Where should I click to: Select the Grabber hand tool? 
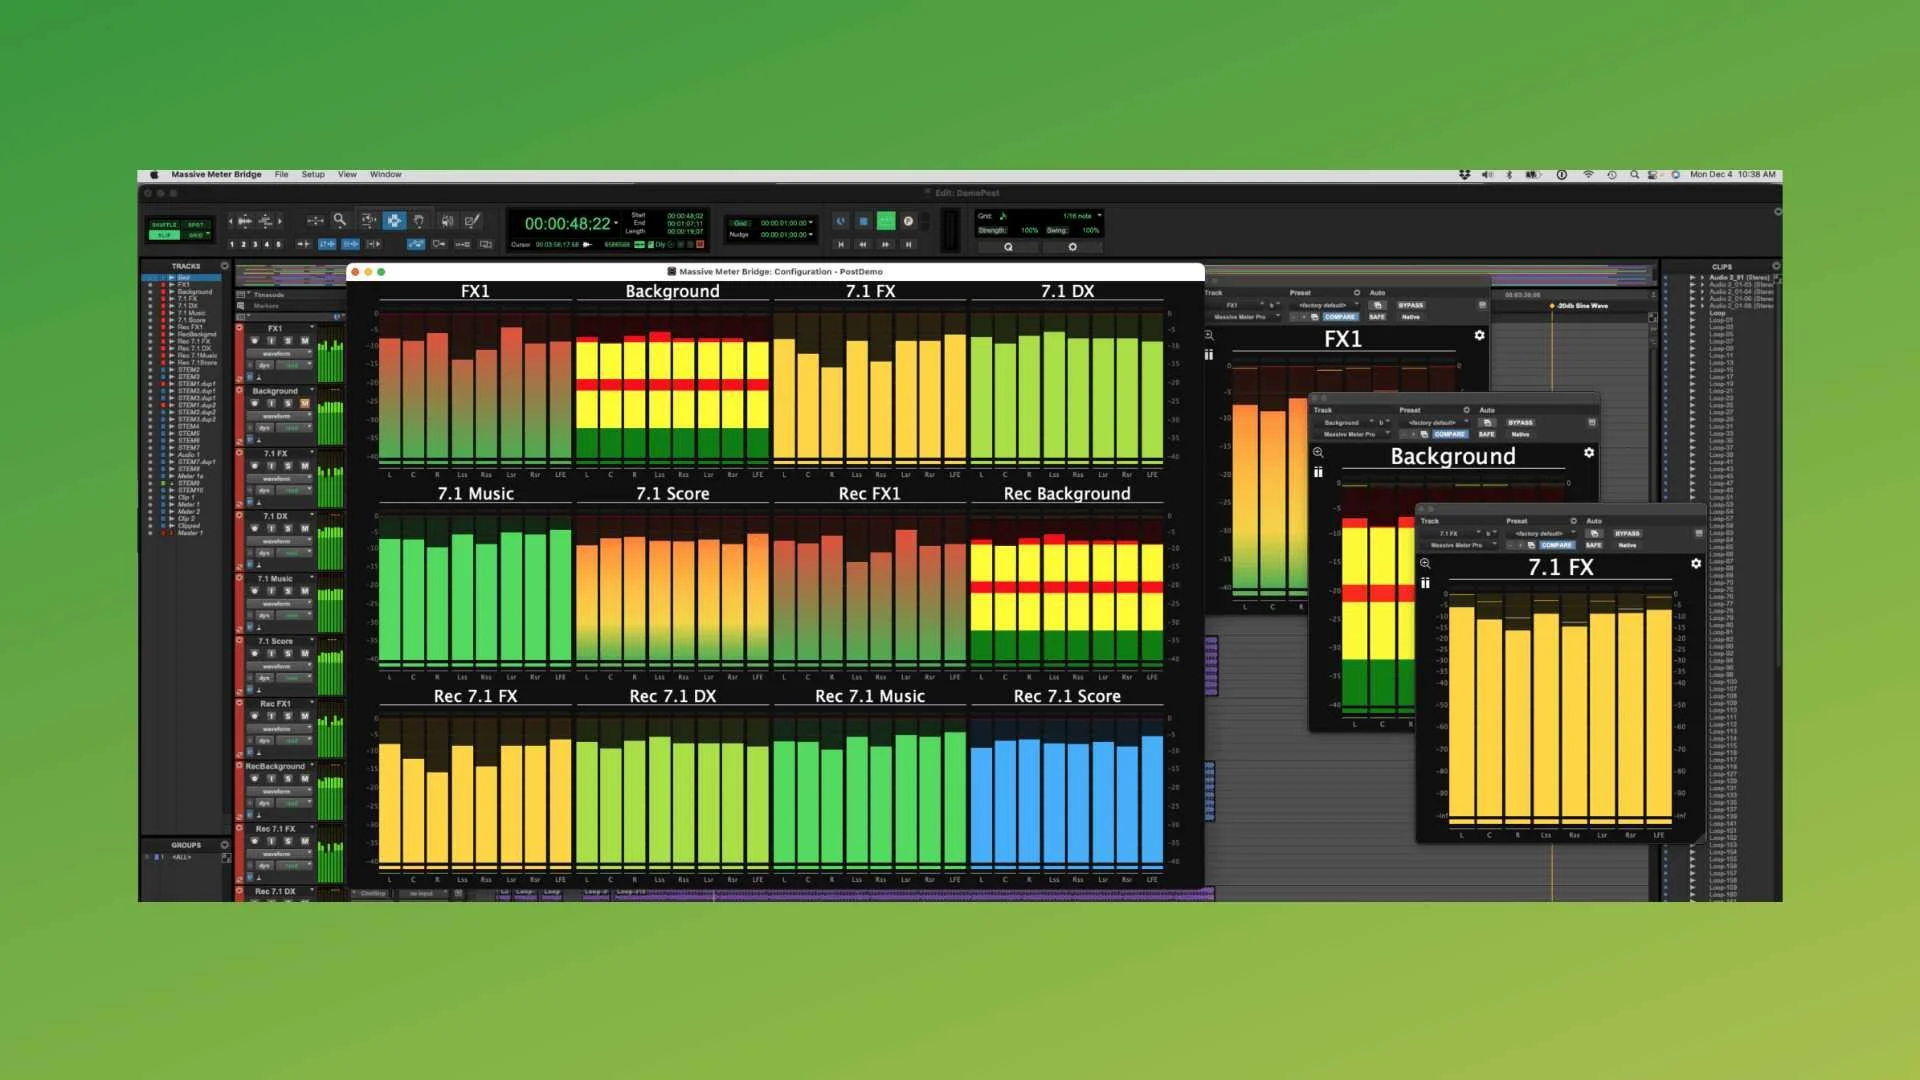point(419,220)
